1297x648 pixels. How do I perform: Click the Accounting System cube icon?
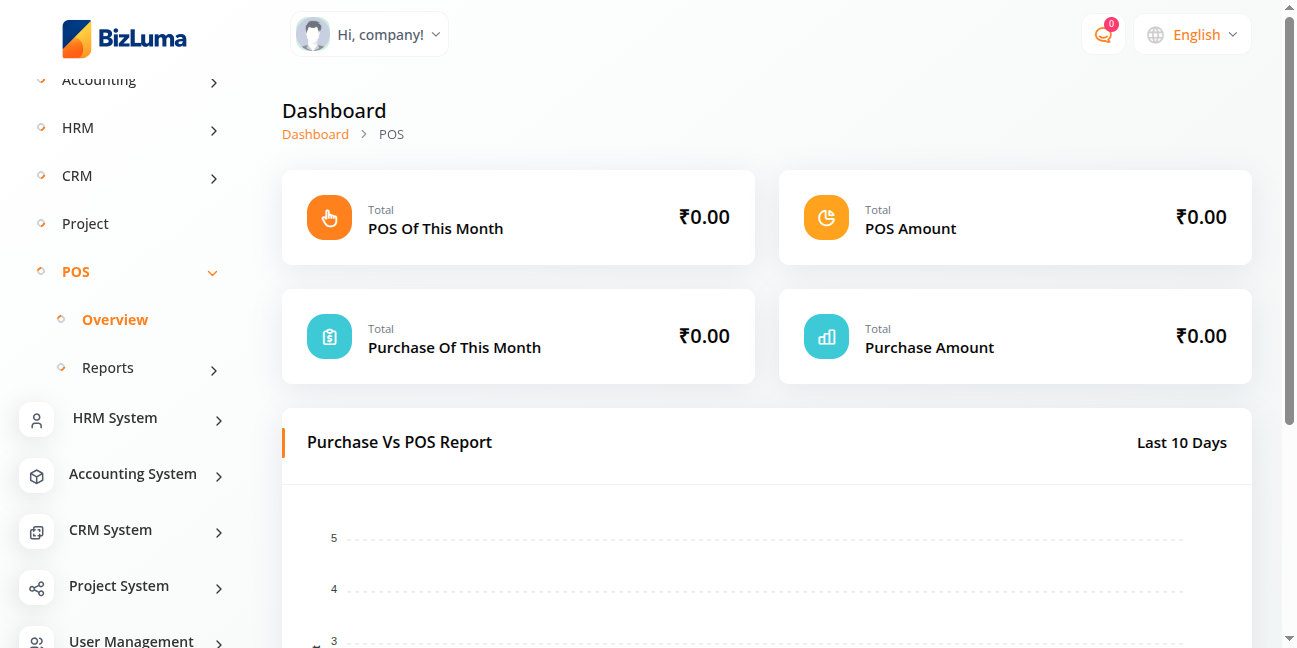click(37, 476)
